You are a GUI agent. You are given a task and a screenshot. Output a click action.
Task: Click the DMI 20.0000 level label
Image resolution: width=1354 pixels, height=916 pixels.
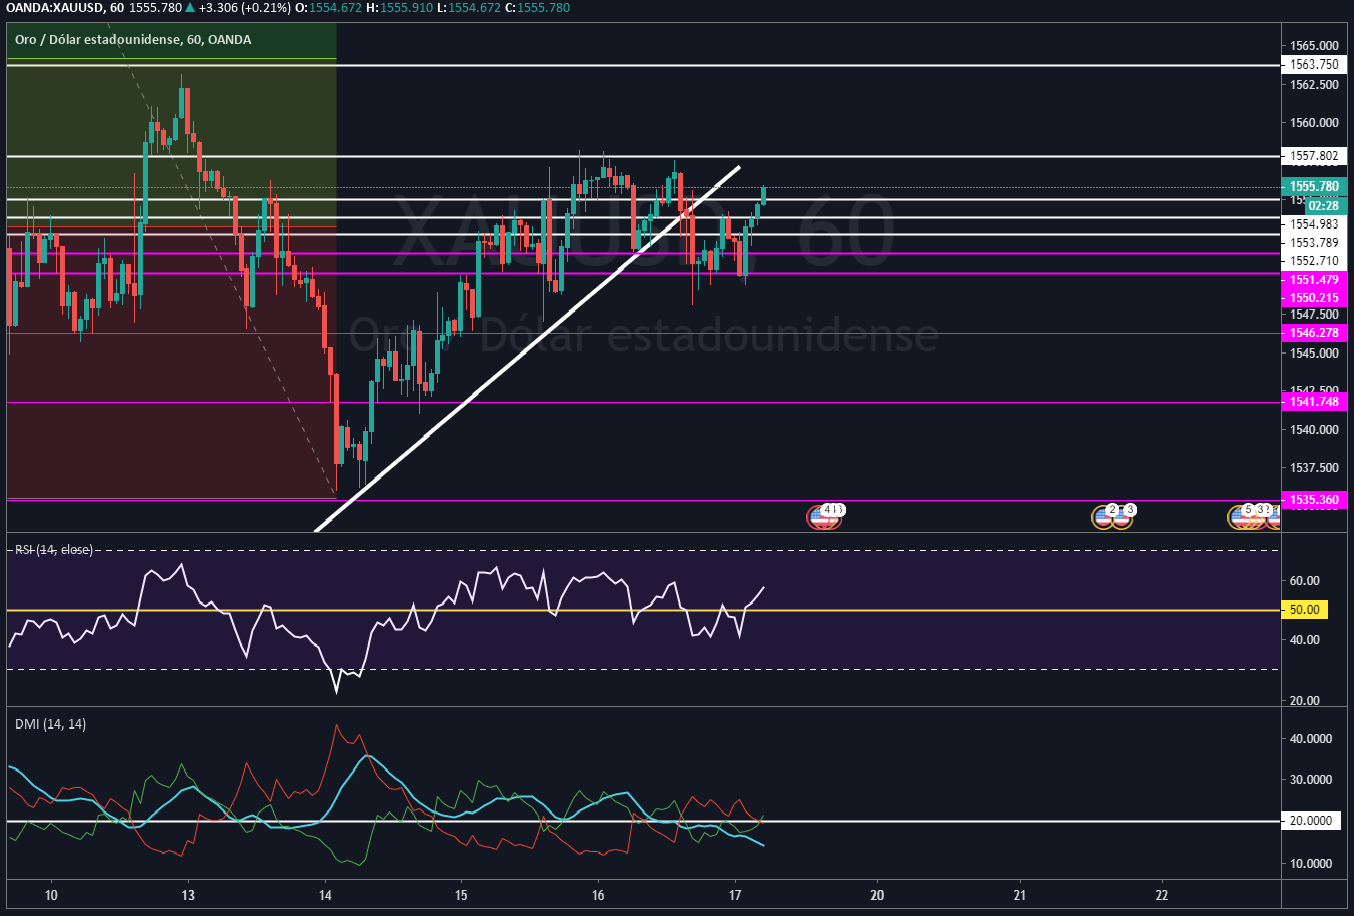[1308, 821]
